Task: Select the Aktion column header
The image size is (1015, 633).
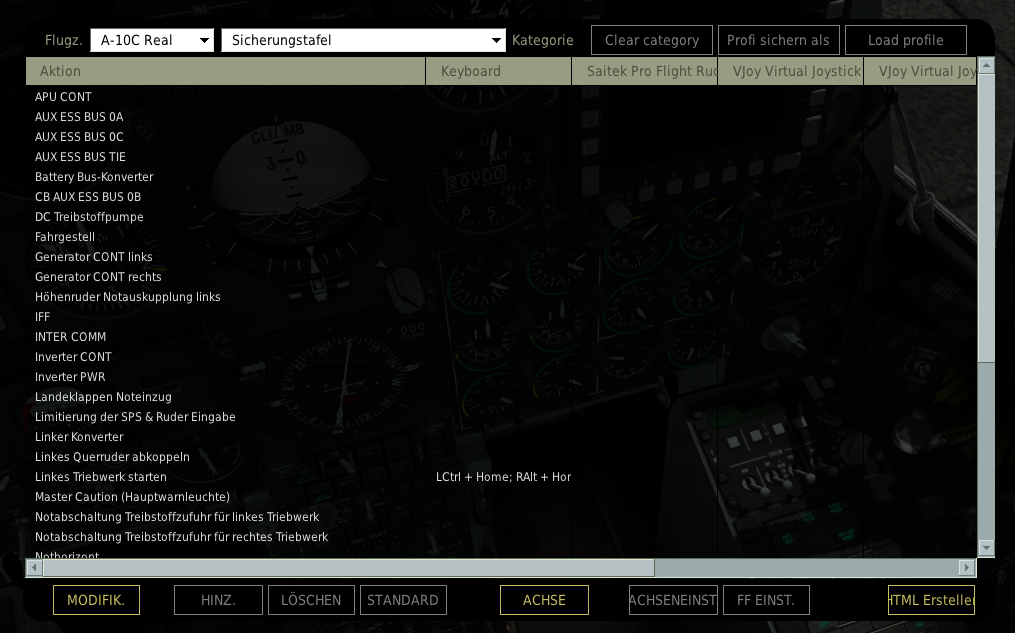Action: (225, 71)
